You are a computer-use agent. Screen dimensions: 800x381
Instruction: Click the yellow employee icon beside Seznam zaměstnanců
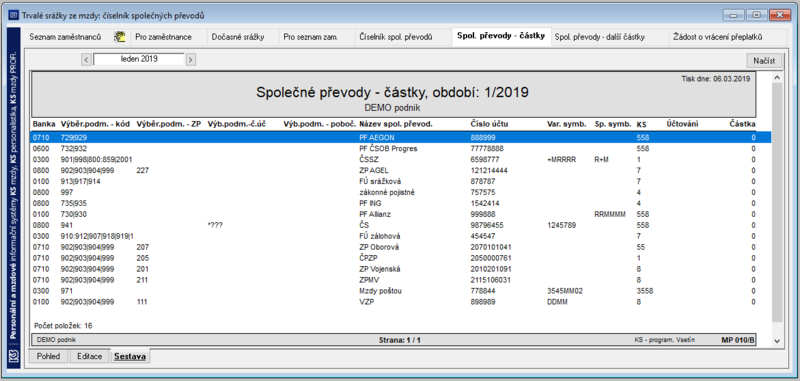tap(119, 37)
